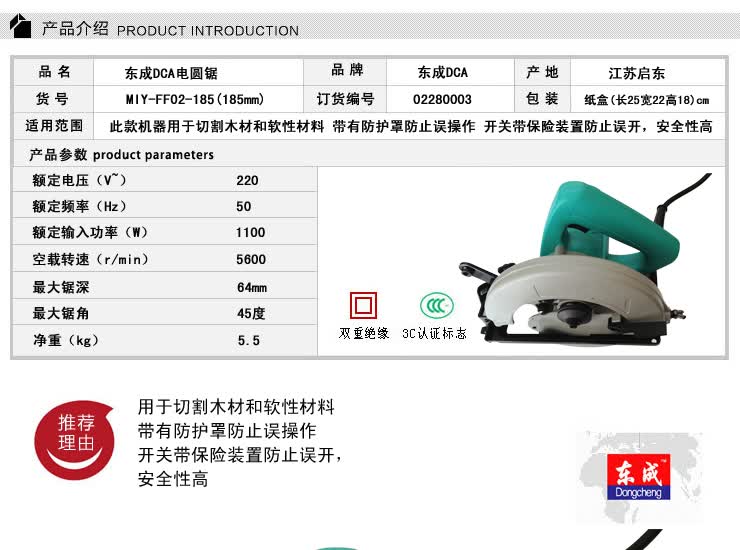Select the 产品介绍 PRODUCT INTRODUCTION heading

click(170, 29)
